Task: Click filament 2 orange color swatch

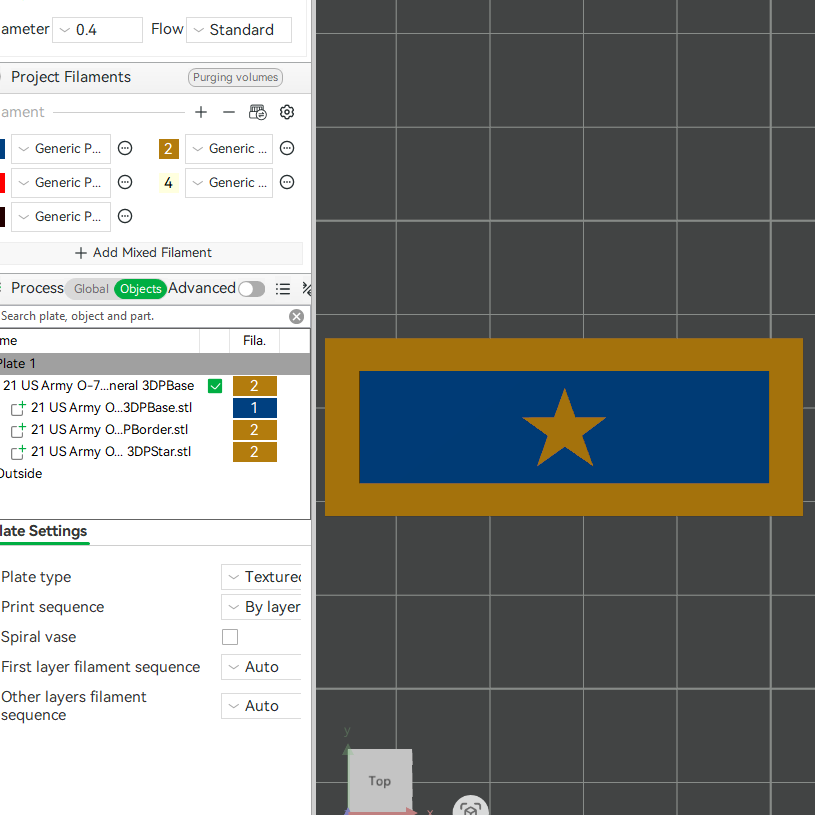Action: [x=169, y=149]
